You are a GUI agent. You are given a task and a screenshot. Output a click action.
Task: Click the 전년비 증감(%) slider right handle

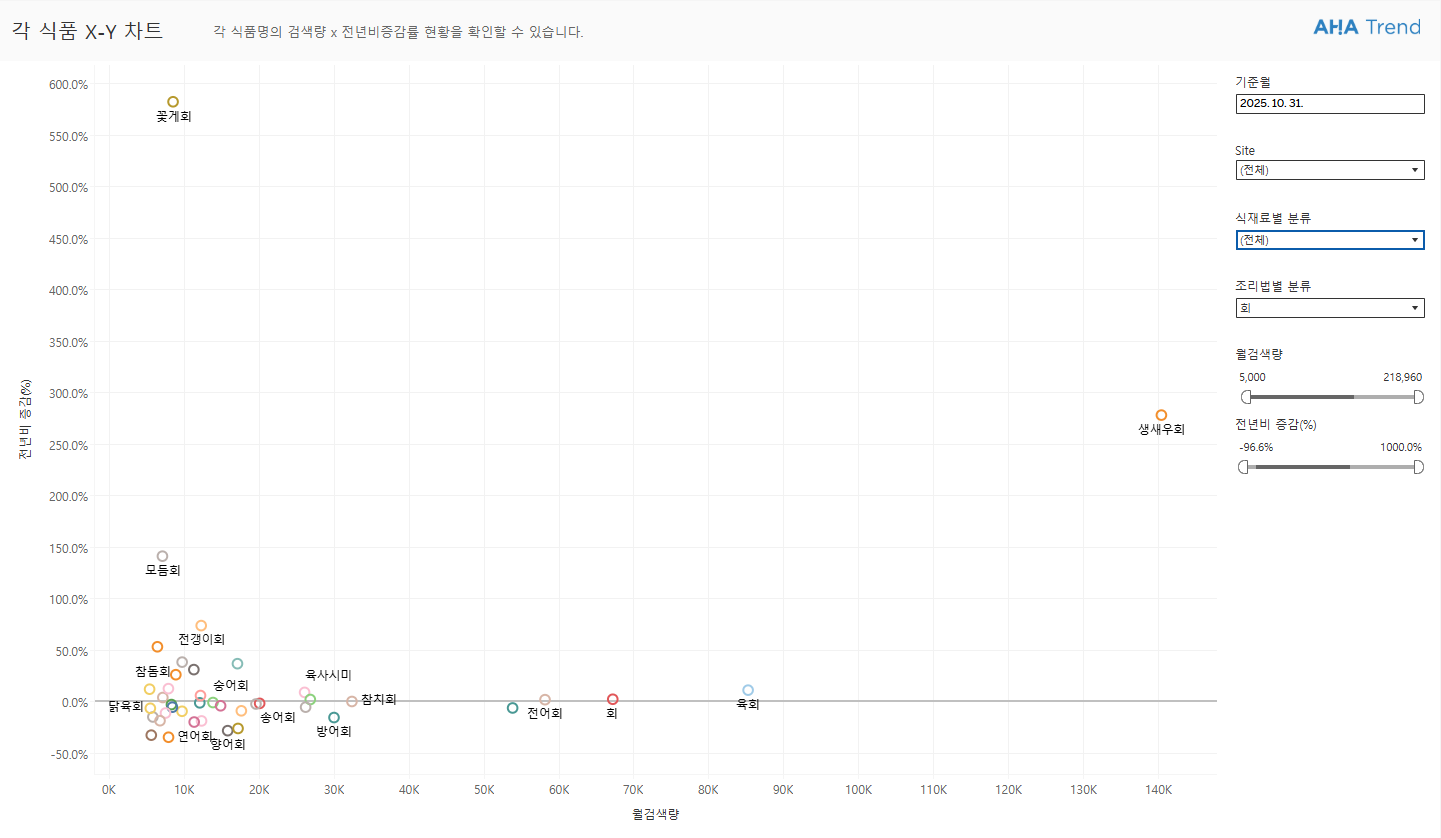coord(1418,467)
